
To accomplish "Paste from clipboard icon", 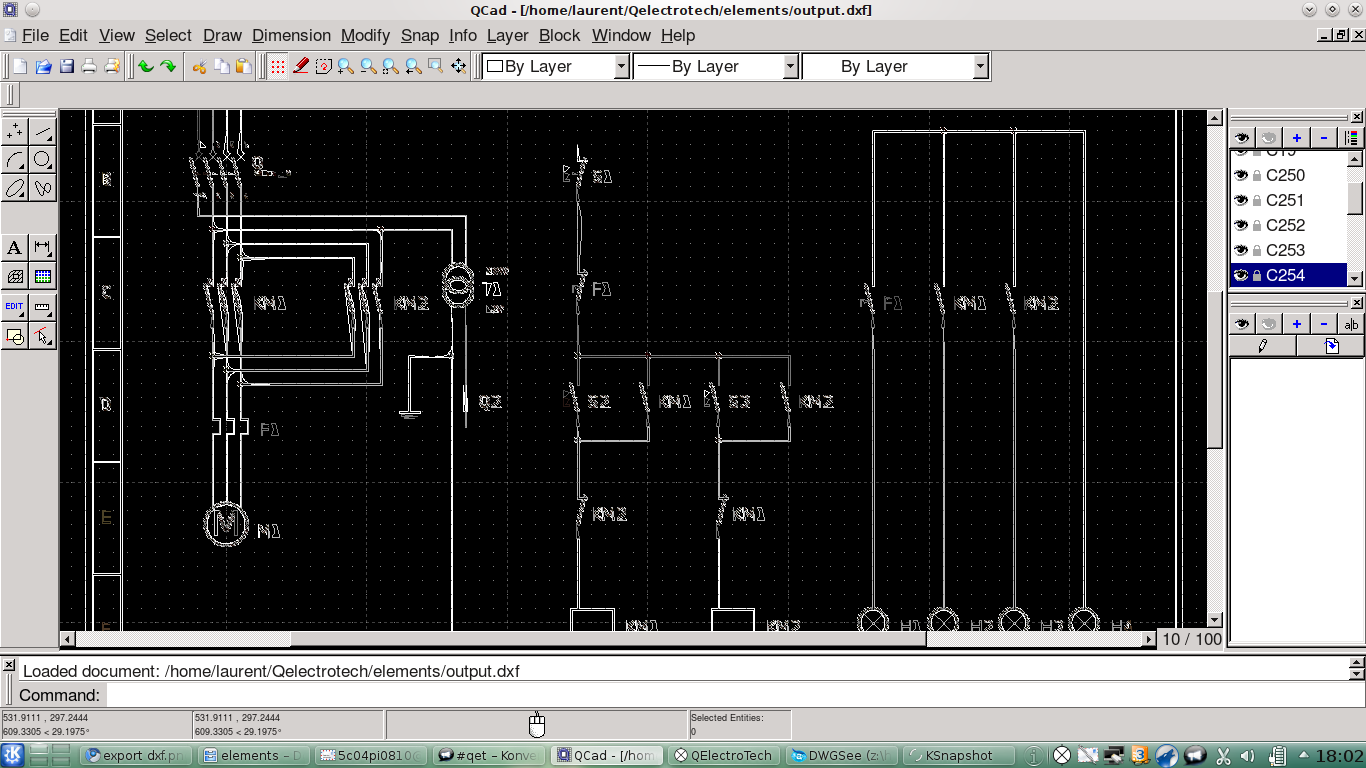I will 243,66.
